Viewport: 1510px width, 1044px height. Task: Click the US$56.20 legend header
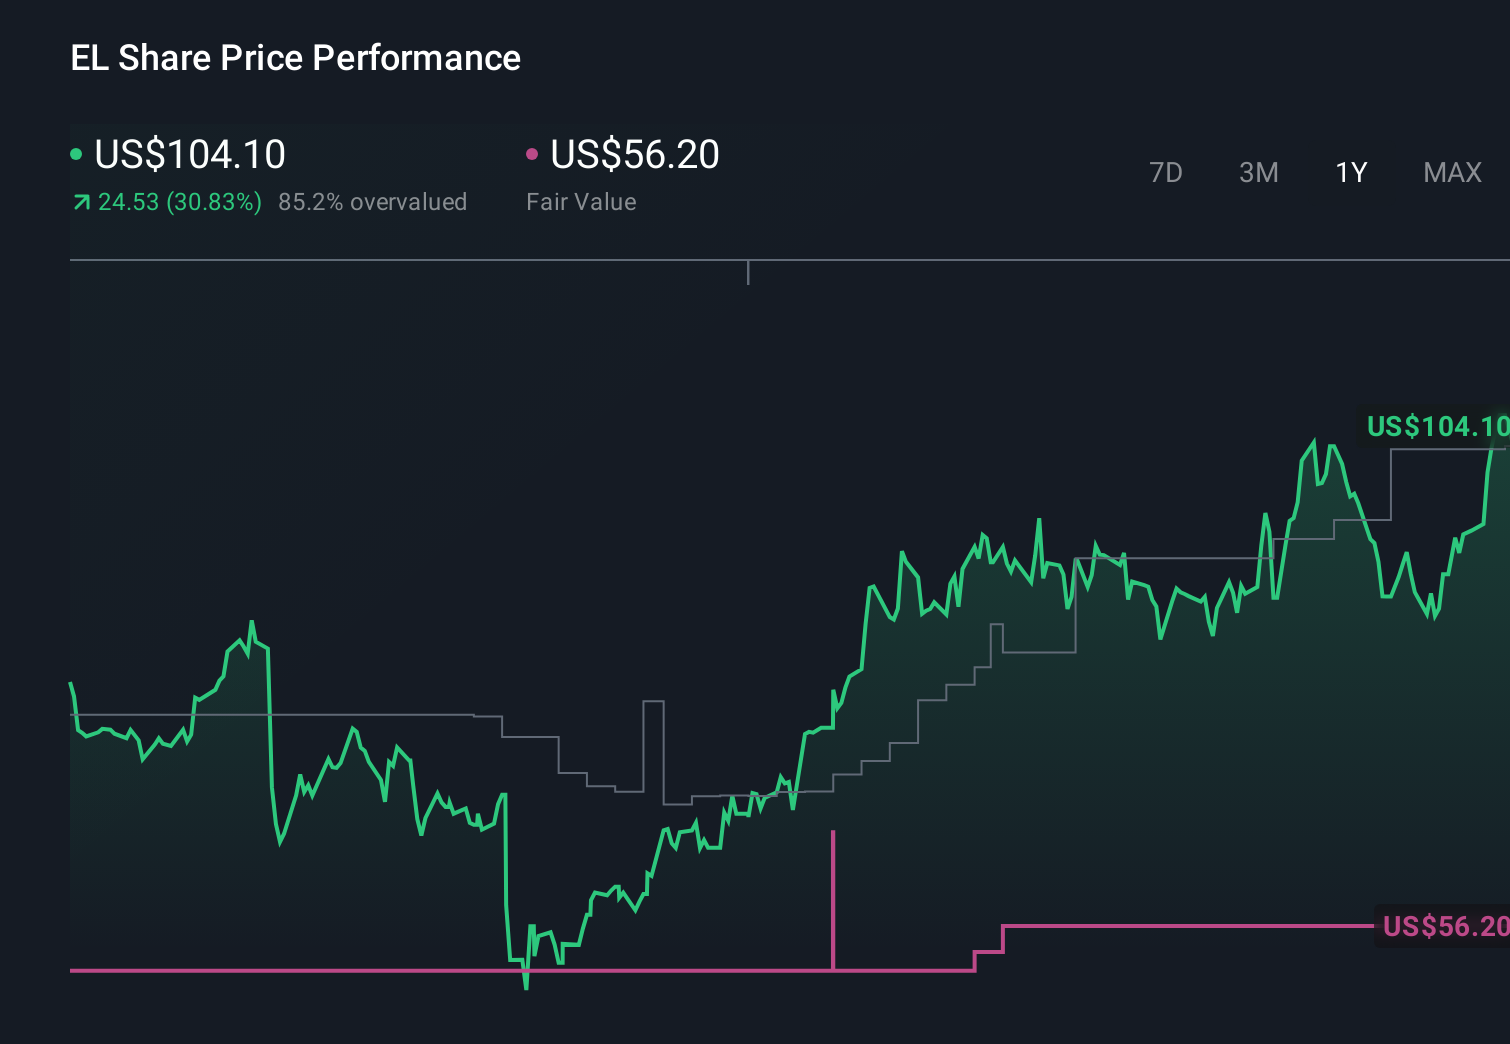(x=635, y=154)
